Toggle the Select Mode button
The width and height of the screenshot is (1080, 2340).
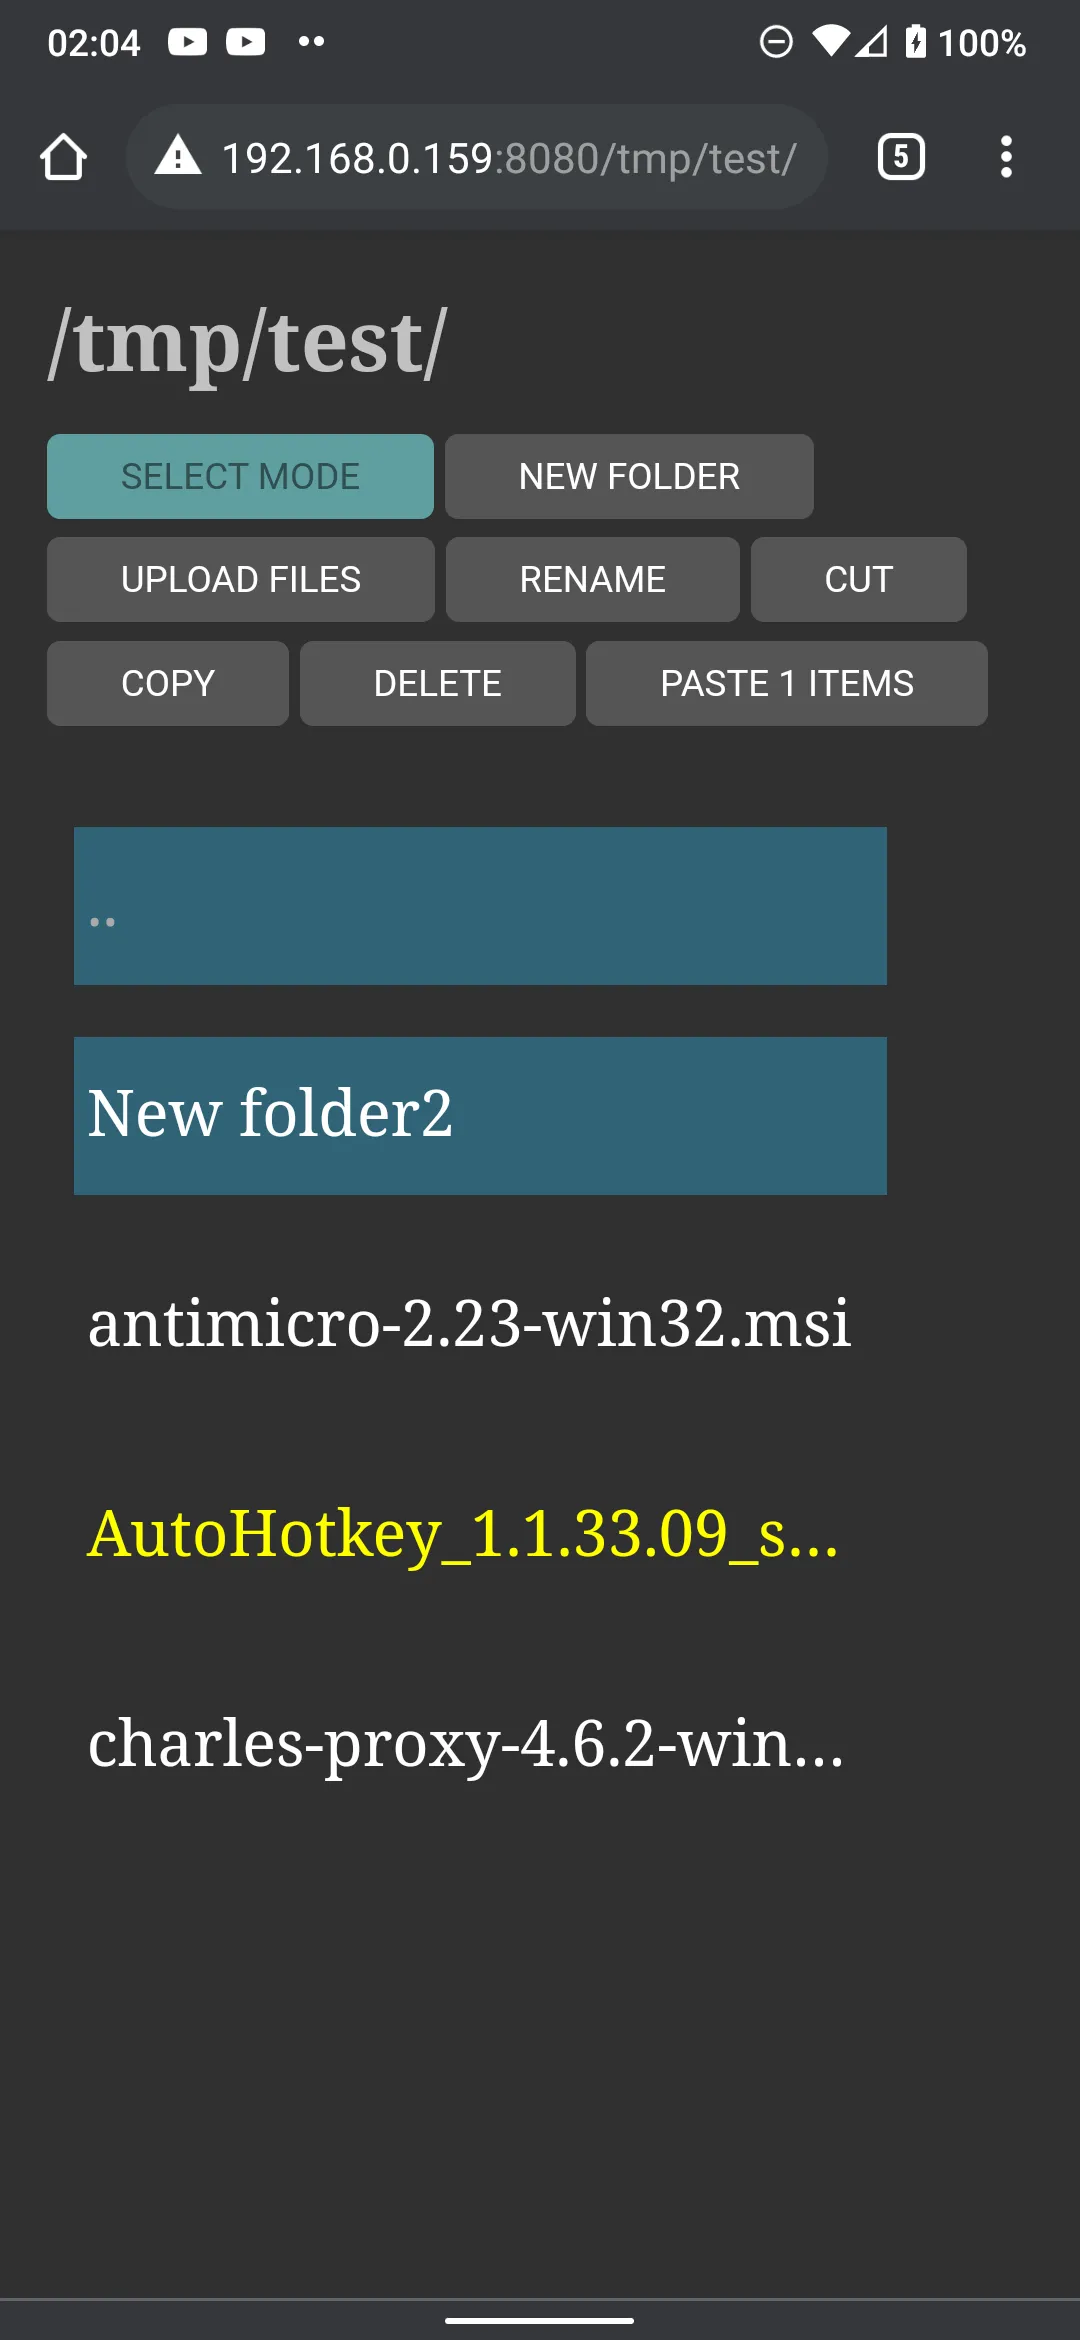[240, 476]
